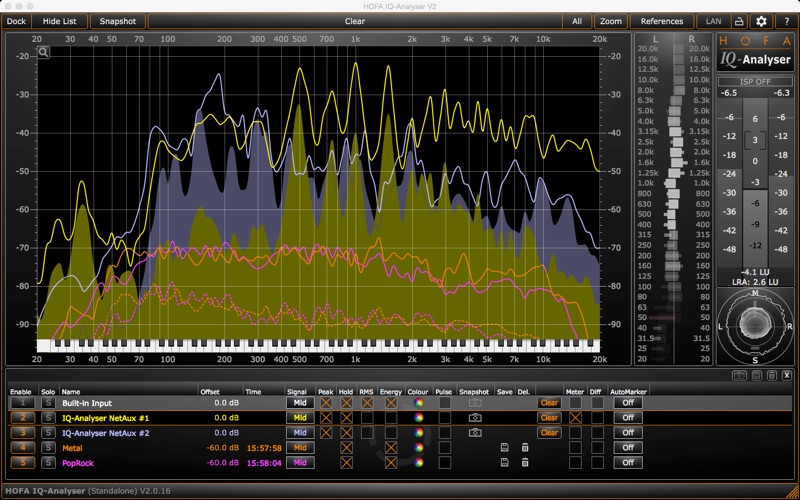The height and width of the screenshot is (500, 800).
Task: Toggle enable button 2 for NetAux #1
Action: click(22, 418)
